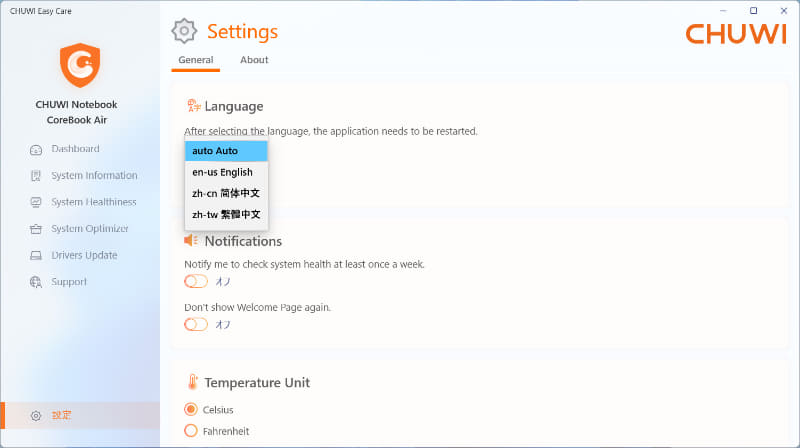Minimize the CHUWI Easy Care window
The height and width of the screenshot is (448, 800).
[723, 11]
